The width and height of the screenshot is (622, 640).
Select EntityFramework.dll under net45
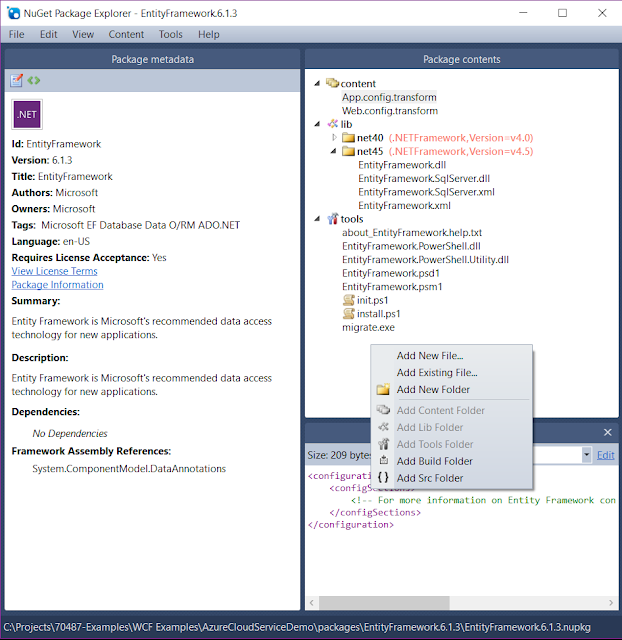pos(402,165)
